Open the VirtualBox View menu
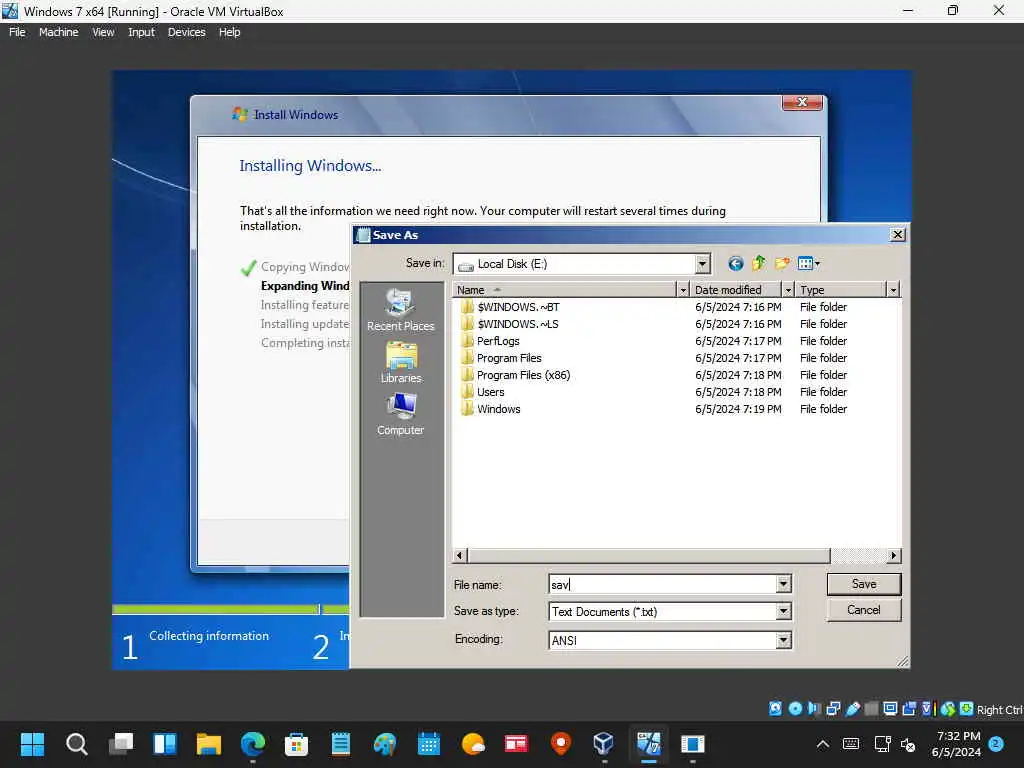 coord(103,32)
